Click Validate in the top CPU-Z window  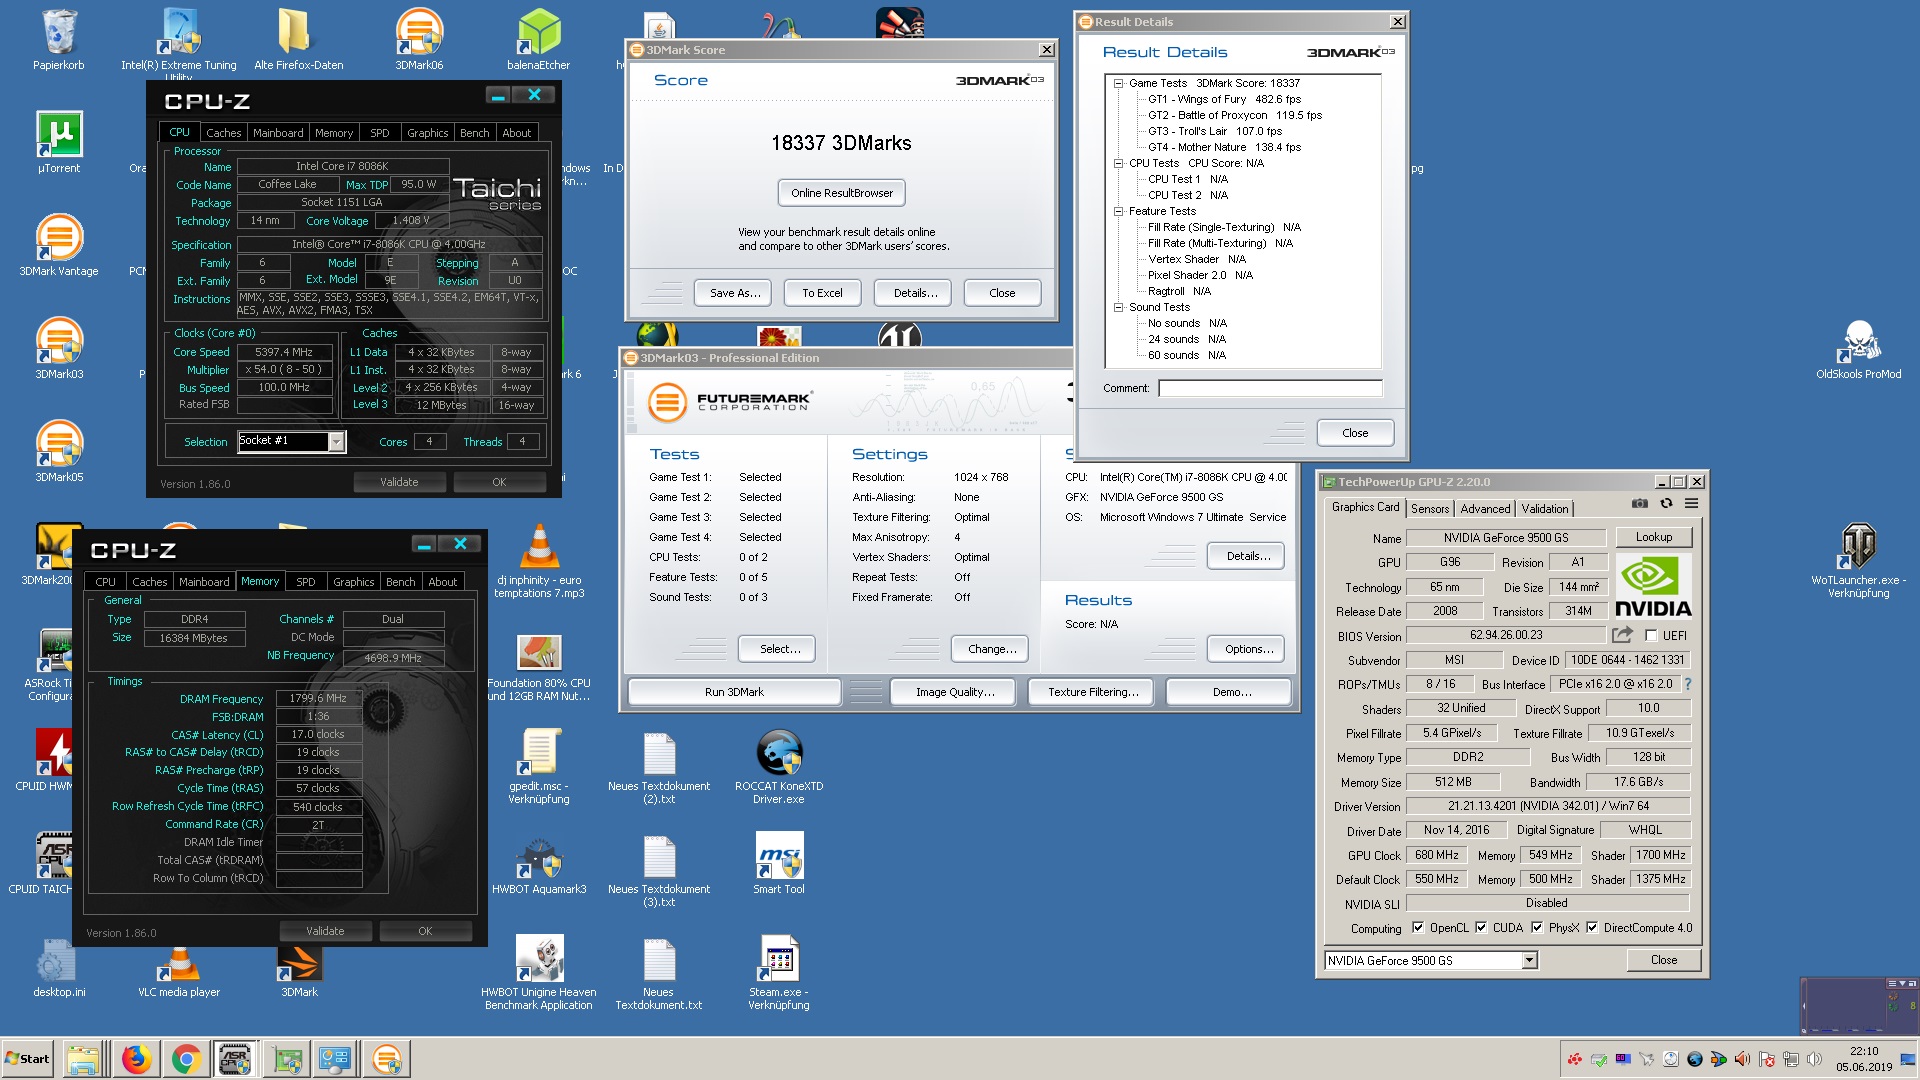(399, 482)
